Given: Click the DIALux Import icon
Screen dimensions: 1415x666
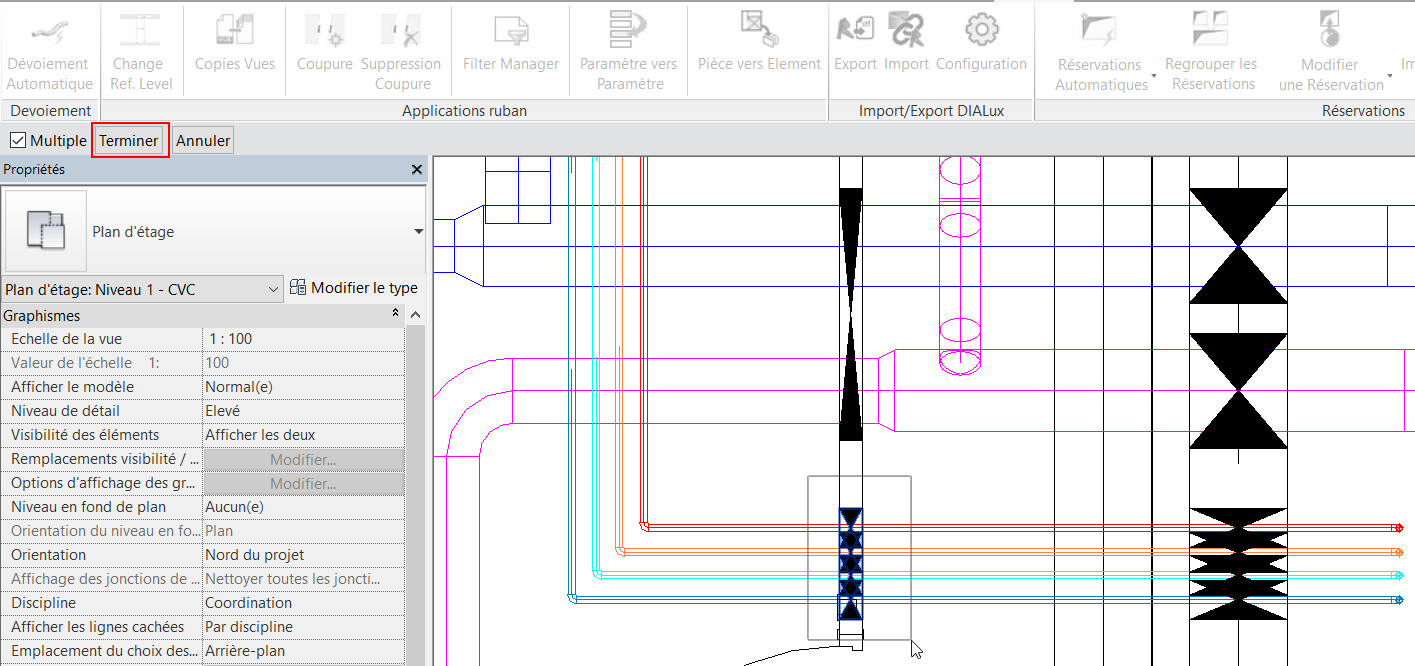Looking at the screenshot, I should 907,30.
